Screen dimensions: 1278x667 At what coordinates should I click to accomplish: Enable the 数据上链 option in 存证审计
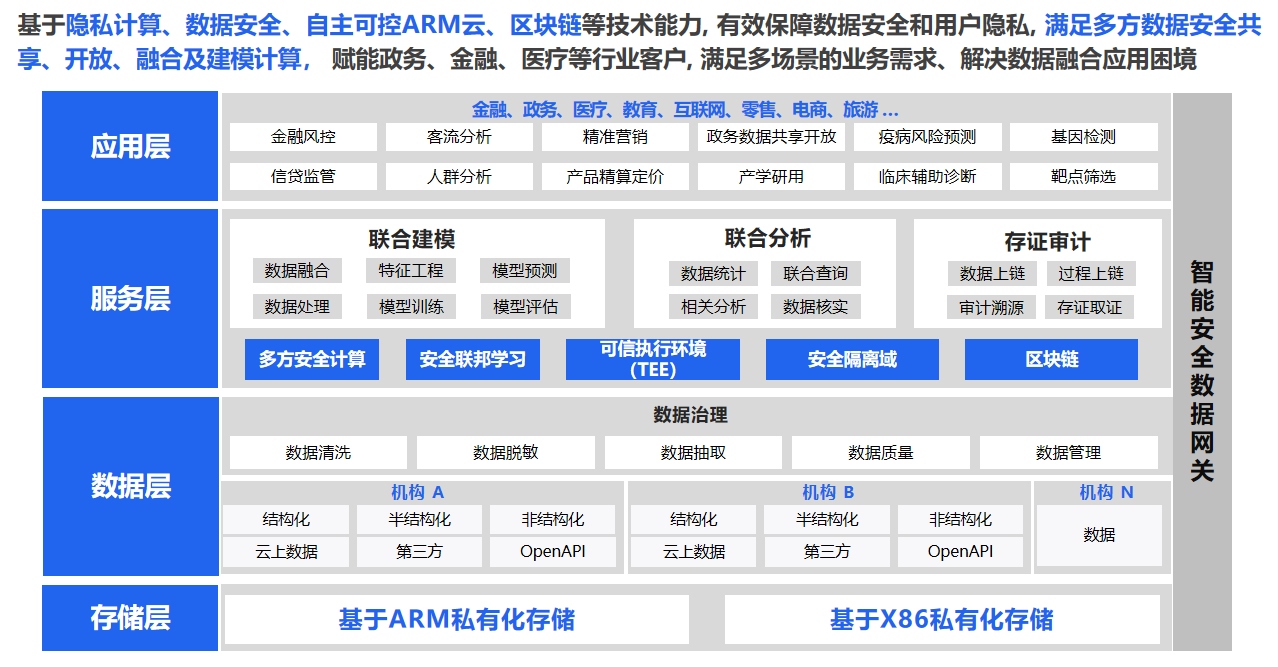click(991, 270)
